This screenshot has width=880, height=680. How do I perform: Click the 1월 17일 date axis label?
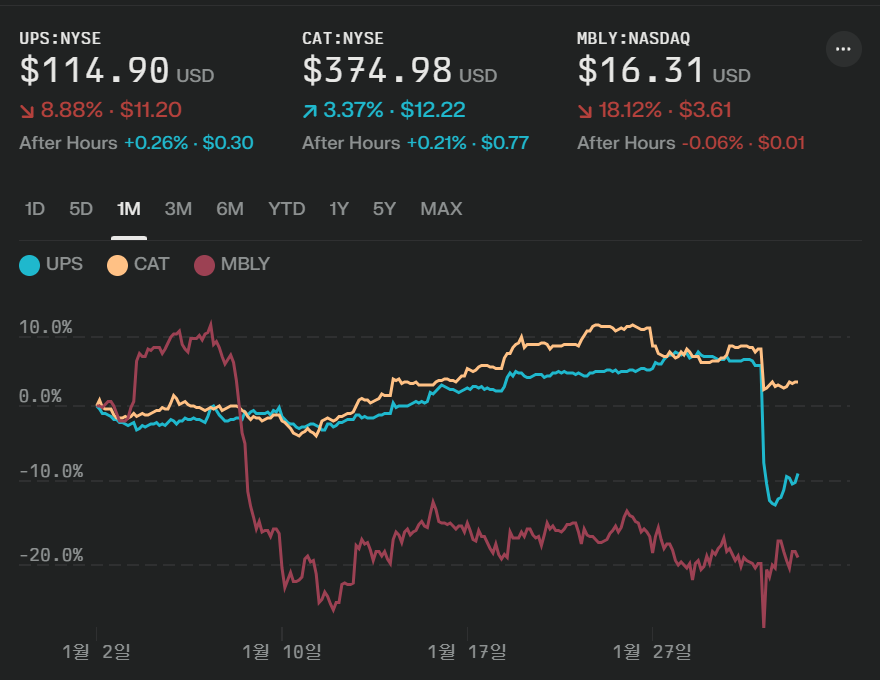pyautogui.click(x=467, y=651)
